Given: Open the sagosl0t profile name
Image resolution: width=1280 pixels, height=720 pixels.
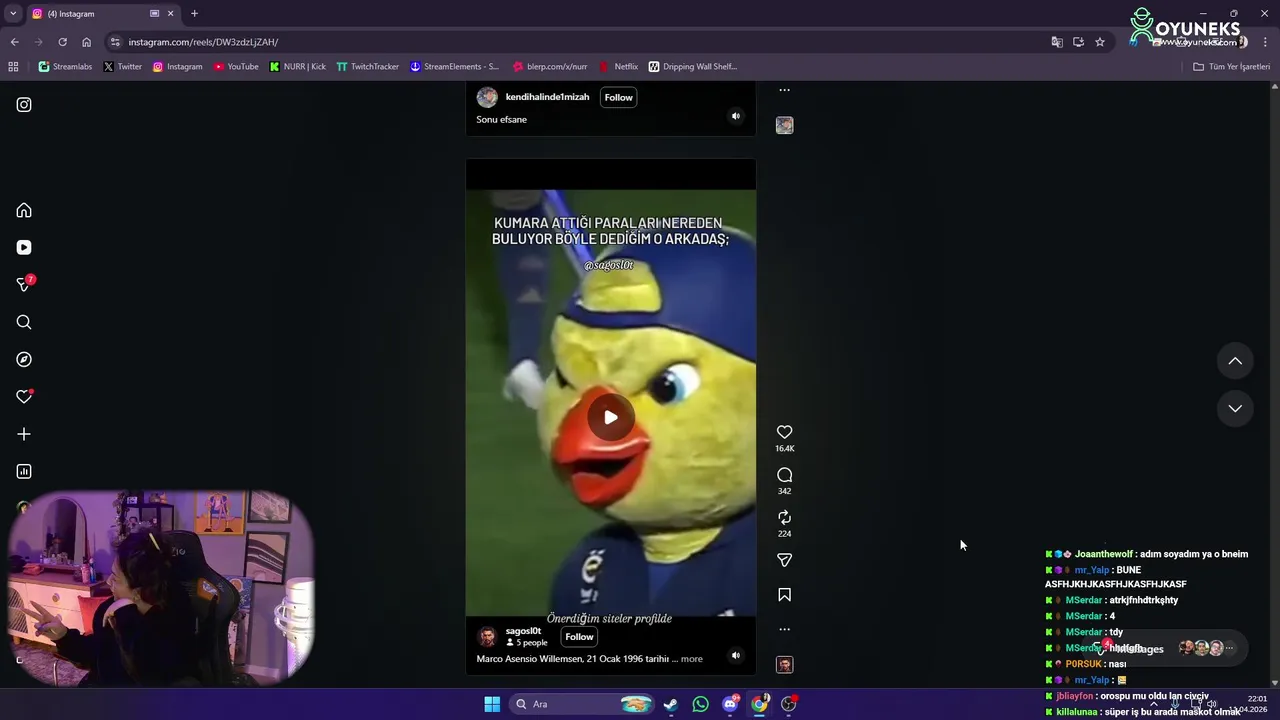Looking at the screenshot, I should (x=523, y=631).
